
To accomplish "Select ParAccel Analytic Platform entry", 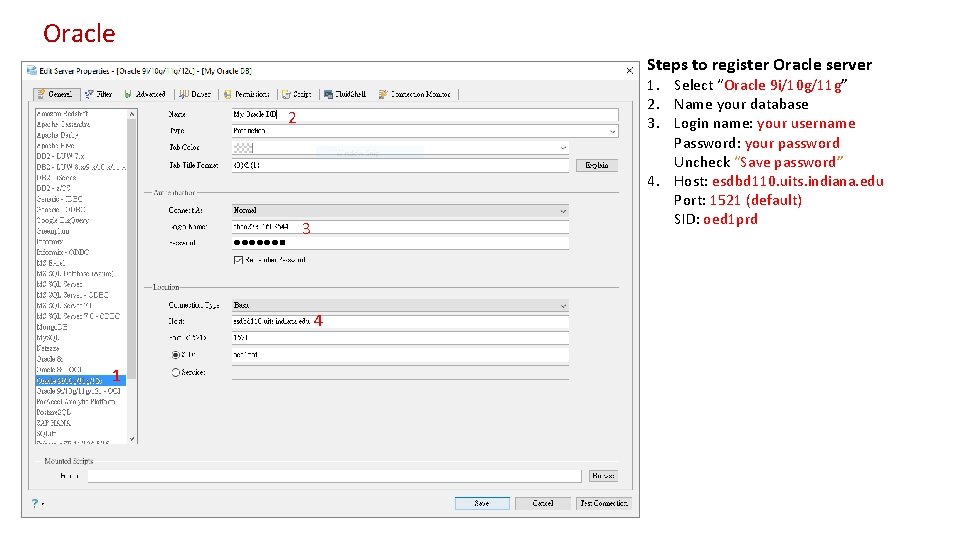I will click(x=76, y=402).
